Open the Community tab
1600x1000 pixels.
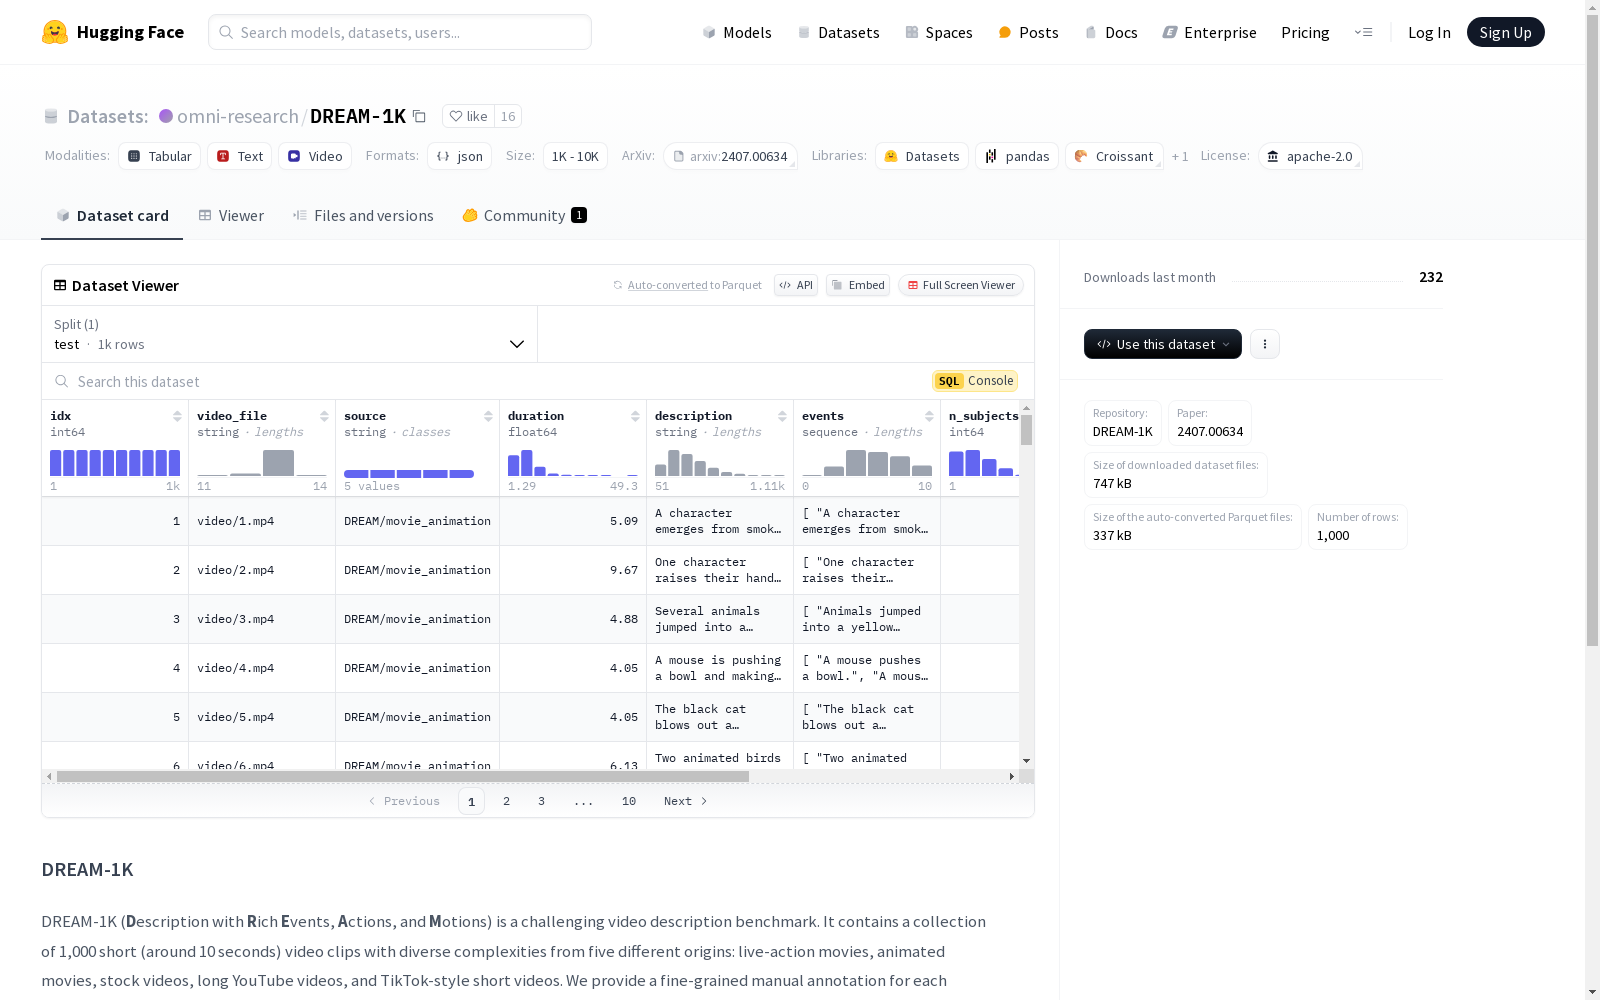pyautogui.click(x=524, y=216)
